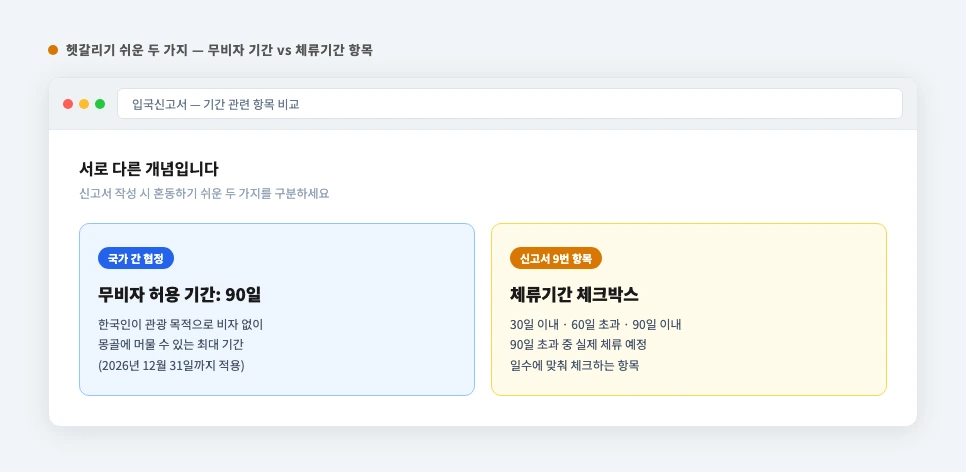
Task: Click the heading 체류기간 체크박스
Action: (574, 295)
